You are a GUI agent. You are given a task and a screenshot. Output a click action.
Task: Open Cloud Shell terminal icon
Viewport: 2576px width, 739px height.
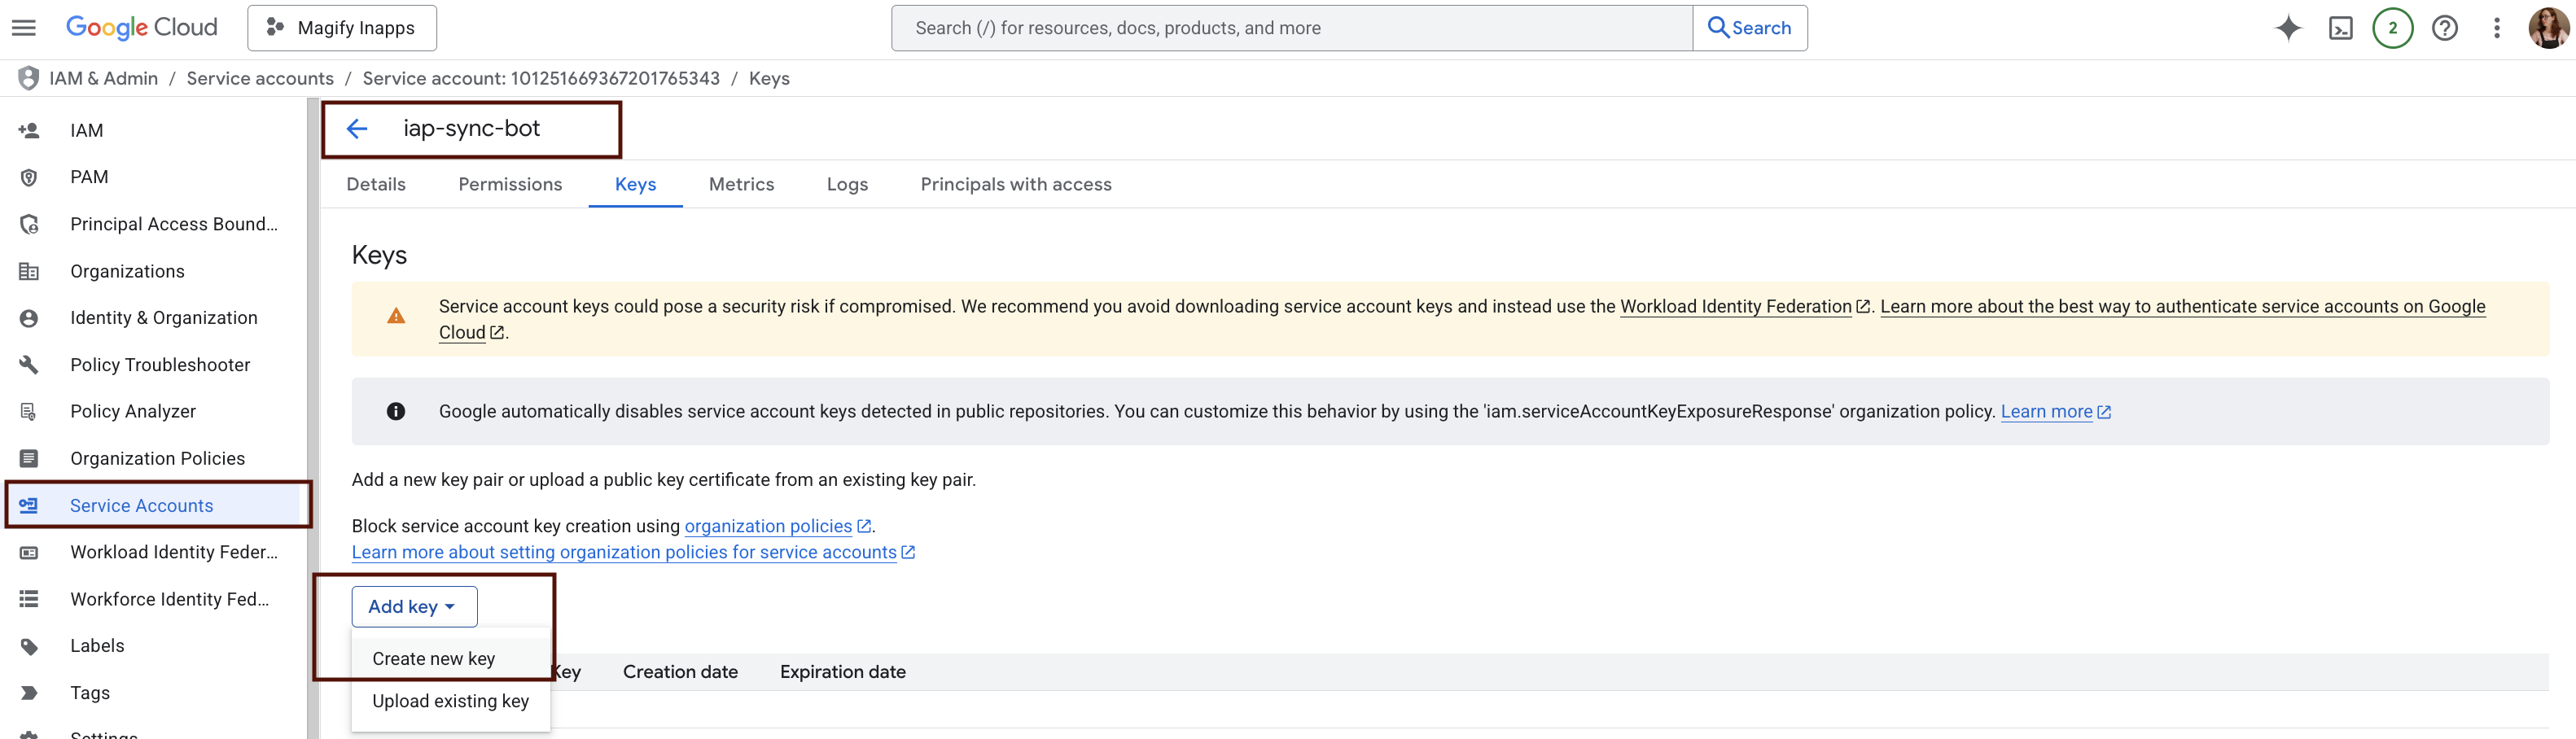click(2340, 27)
